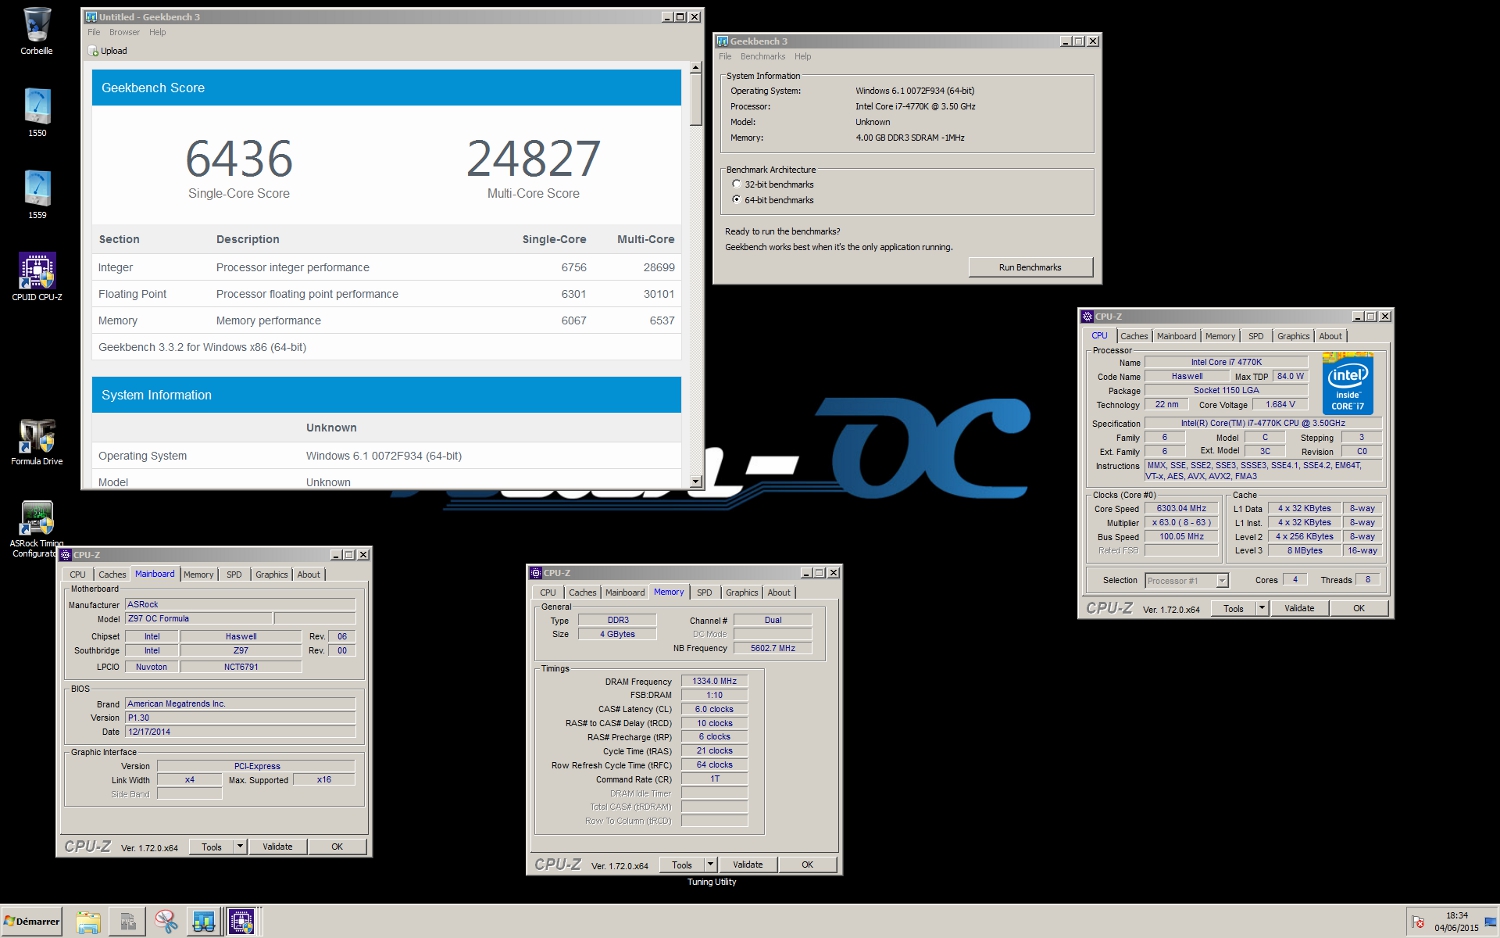Open Browser menu in Geekbench results window
This screenshot has width=1500, height=938.
(124, 32)
